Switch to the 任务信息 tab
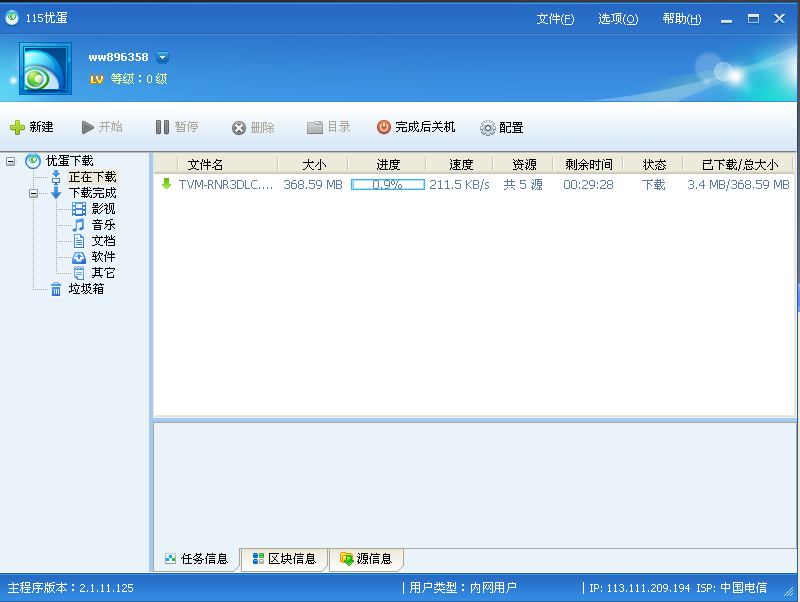The height and width of the screenshot is (602, 800). (196, 559)
